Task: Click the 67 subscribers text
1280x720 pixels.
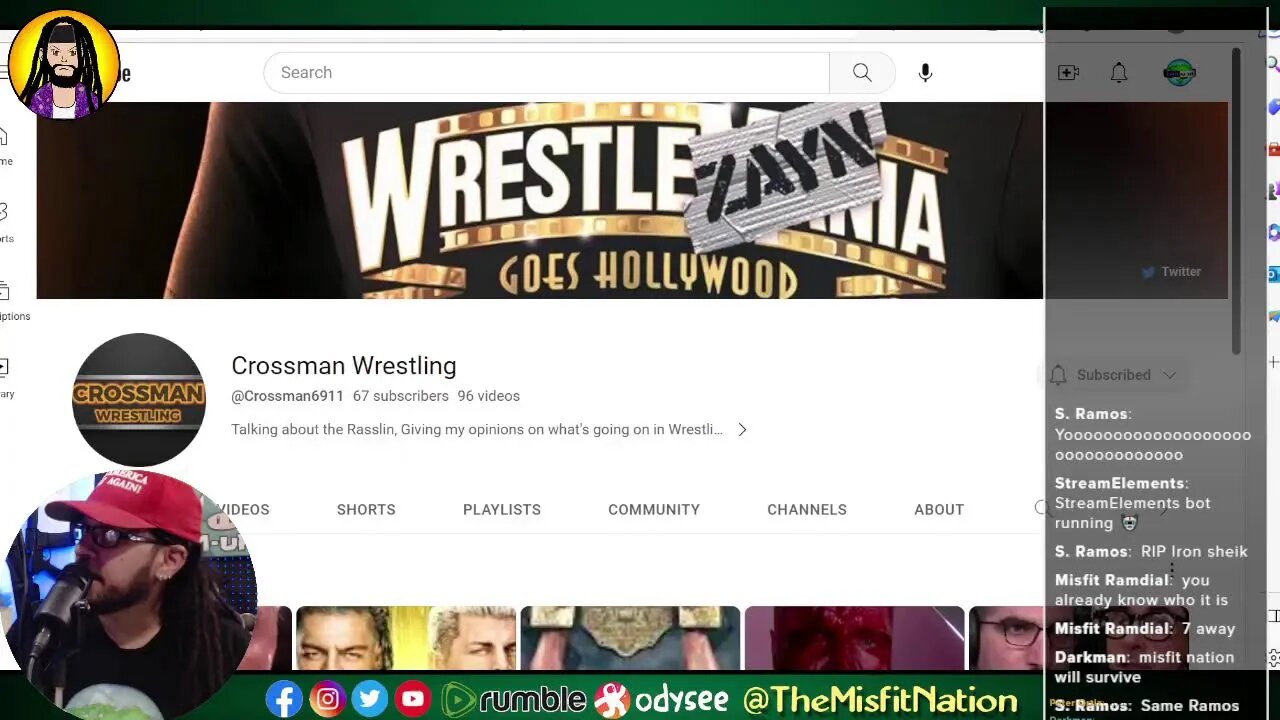Action: point(401,396)
